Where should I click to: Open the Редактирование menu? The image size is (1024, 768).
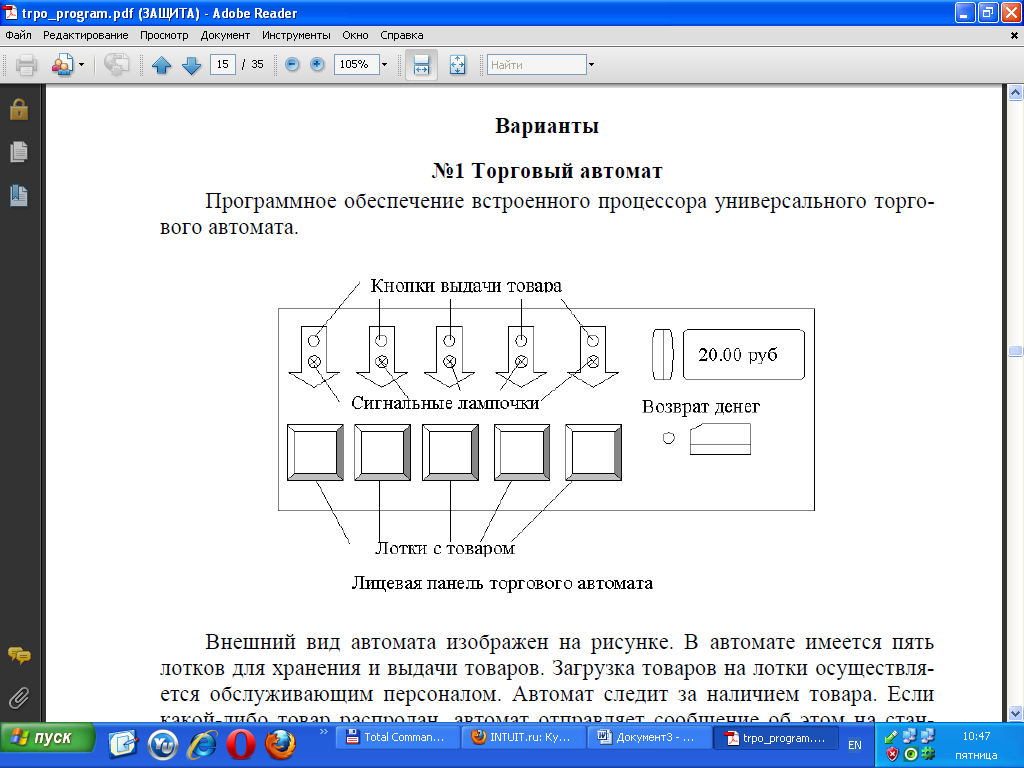pyautogui.click(x=86, y=35)
